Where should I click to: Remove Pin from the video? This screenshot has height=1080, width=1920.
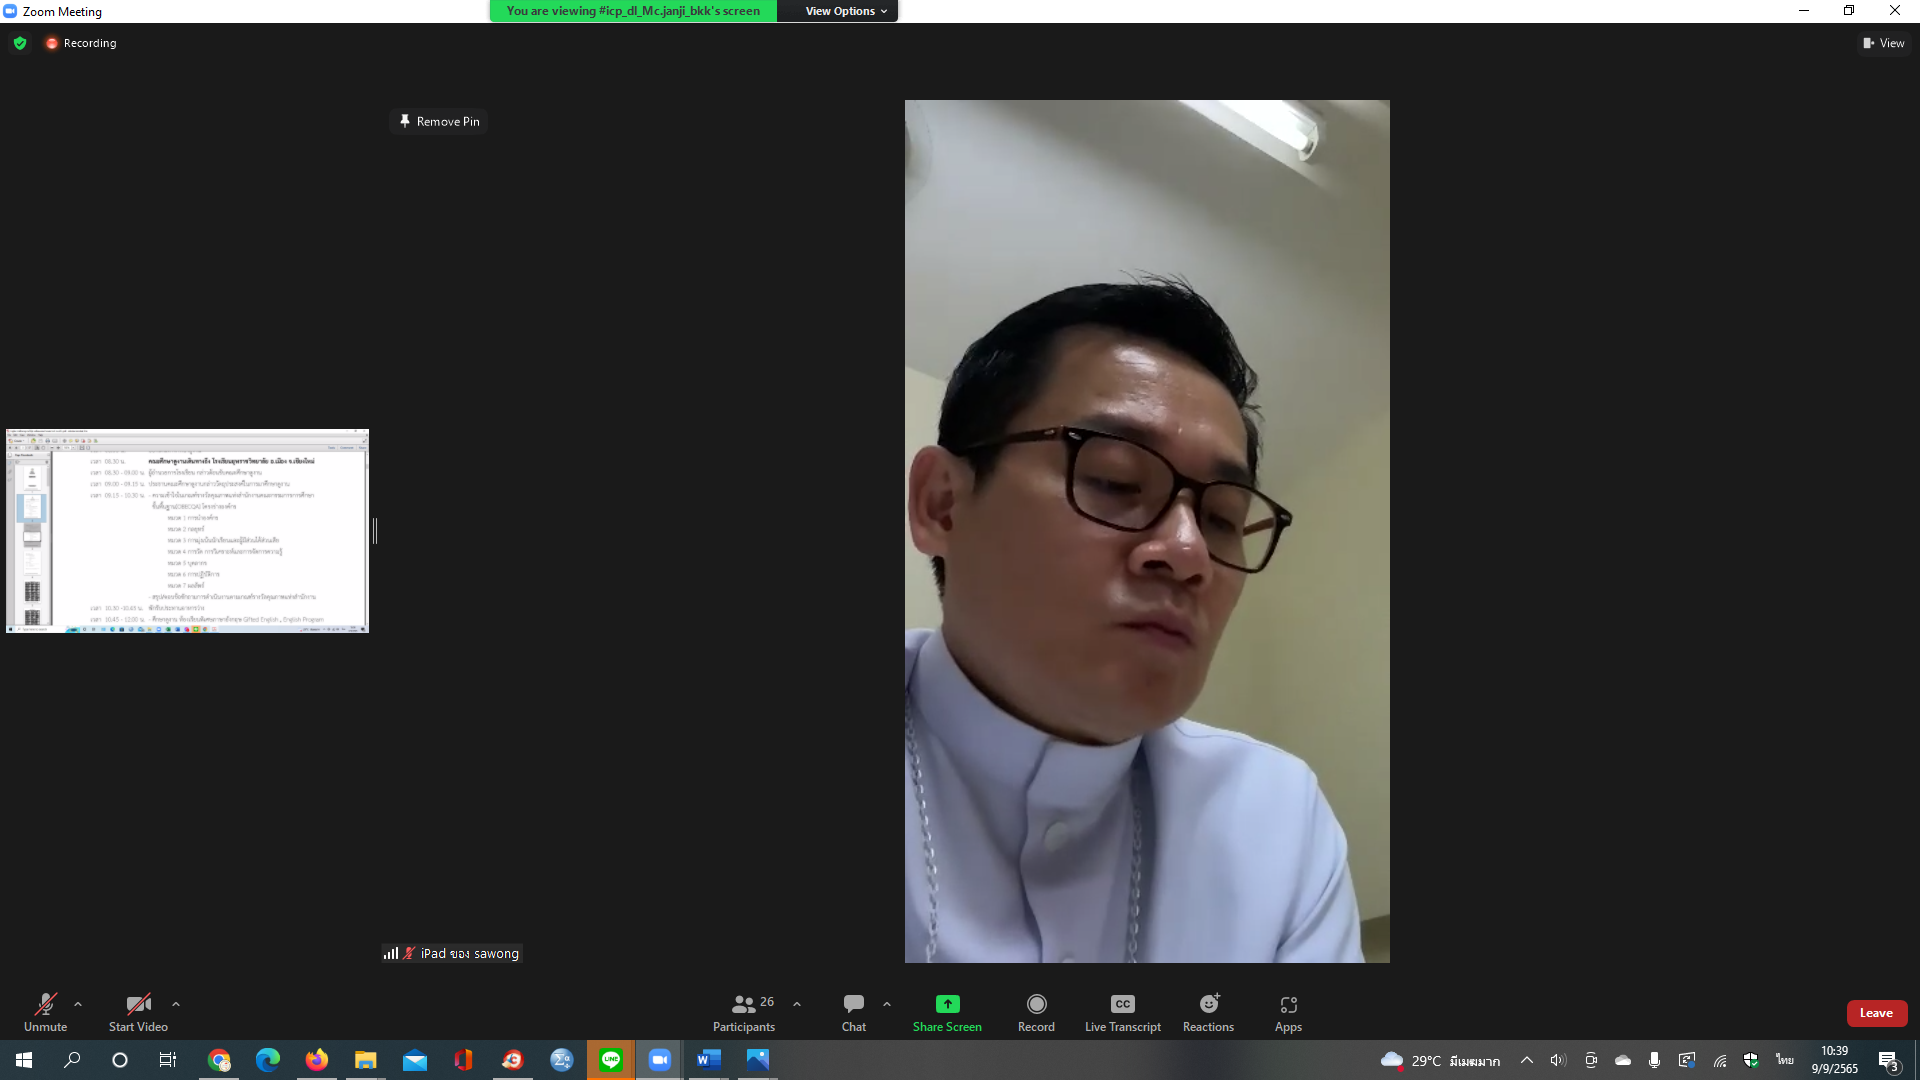pyautogui.click(x=439, y=121)
